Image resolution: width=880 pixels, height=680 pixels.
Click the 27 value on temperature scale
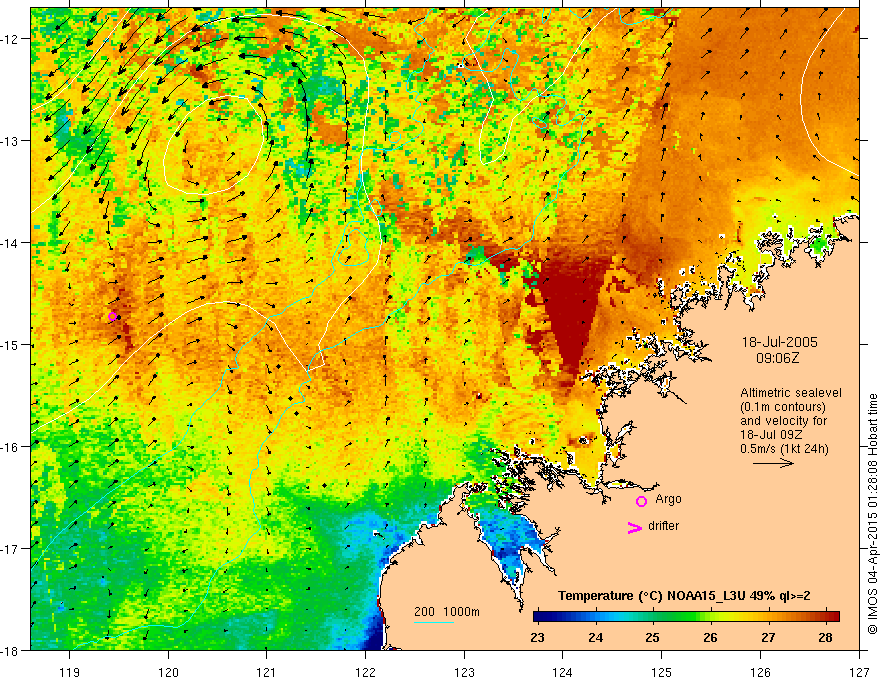point(768,637)
